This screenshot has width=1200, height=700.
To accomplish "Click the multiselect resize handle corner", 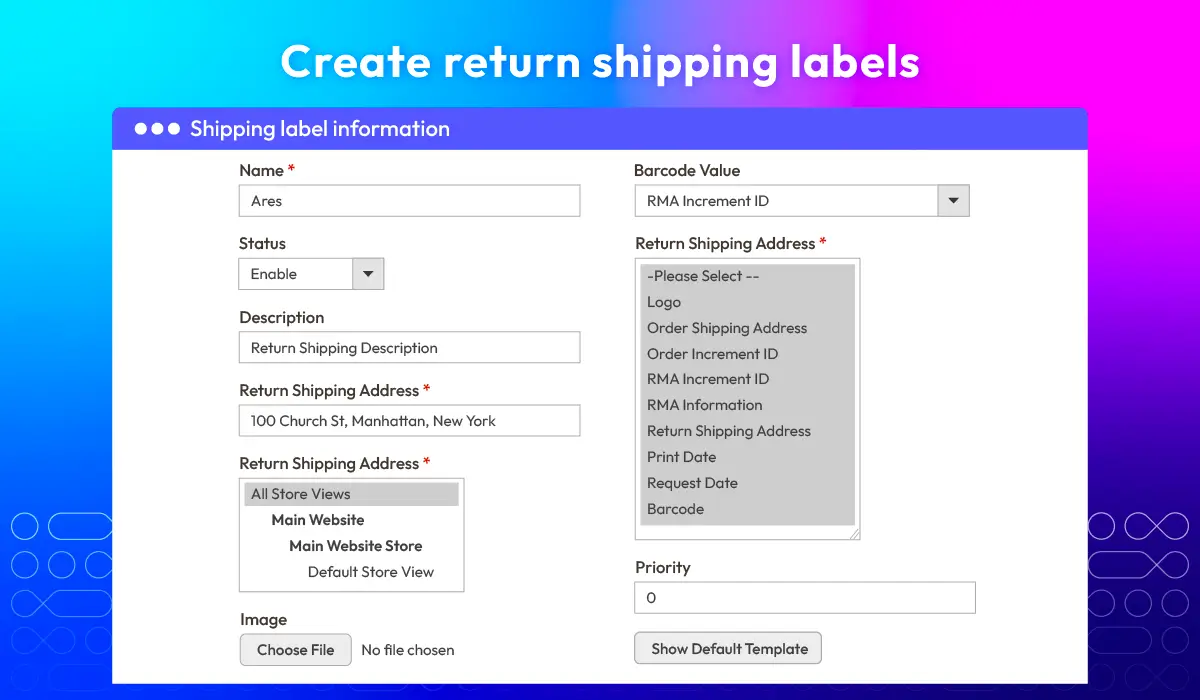I will (854, 534).
